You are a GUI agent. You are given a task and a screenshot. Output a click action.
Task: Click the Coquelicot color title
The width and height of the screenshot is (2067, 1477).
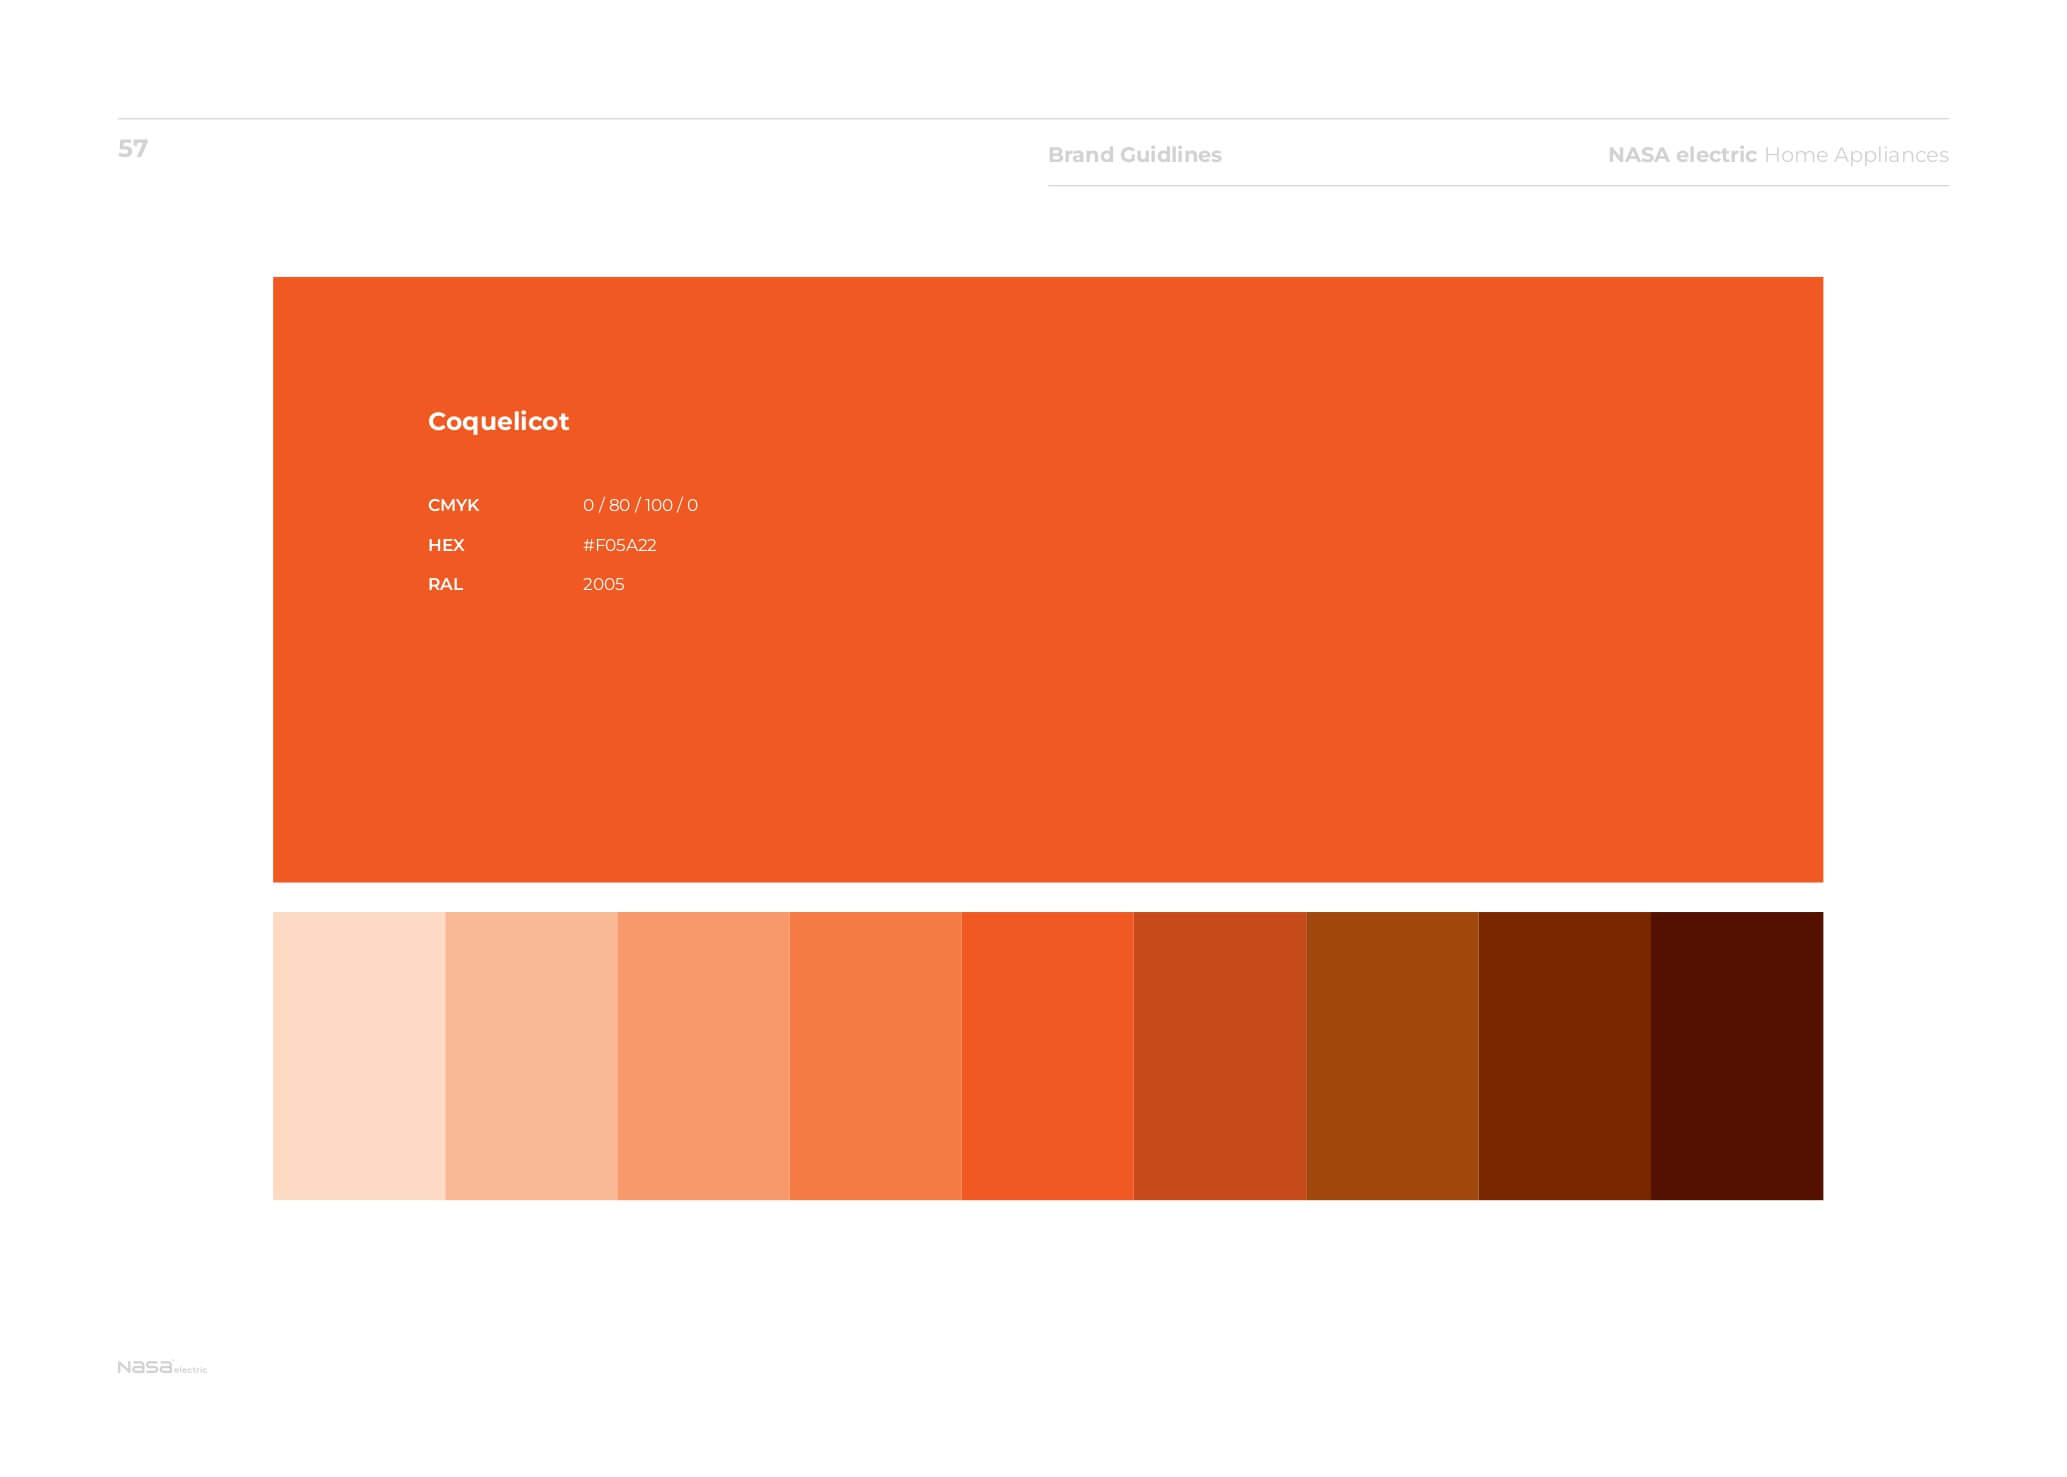click(498, 422)
